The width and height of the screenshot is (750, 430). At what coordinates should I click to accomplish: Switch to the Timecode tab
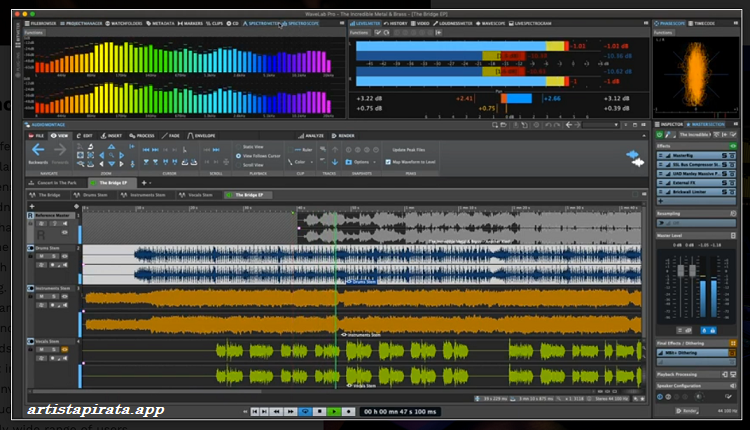[x=702, y=23]
